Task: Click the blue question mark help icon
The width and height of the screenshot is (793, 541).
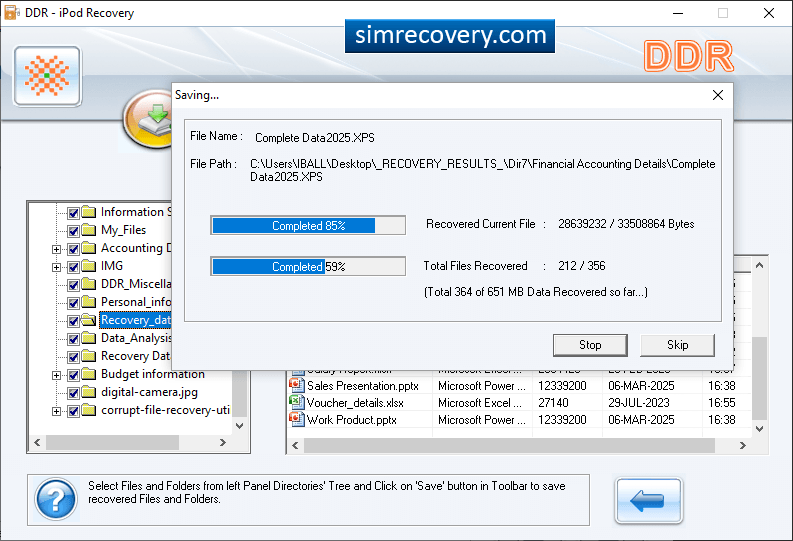Action: point(56,499)
